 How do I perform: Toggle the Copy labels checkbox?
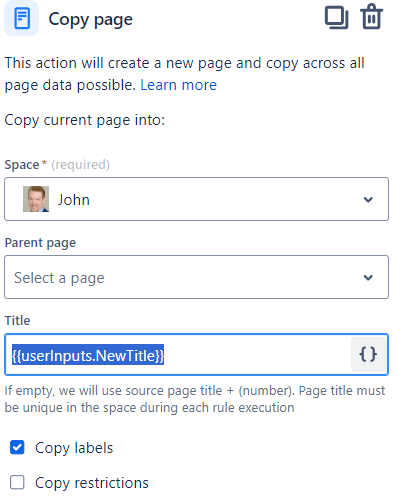[x=17, y=447]
